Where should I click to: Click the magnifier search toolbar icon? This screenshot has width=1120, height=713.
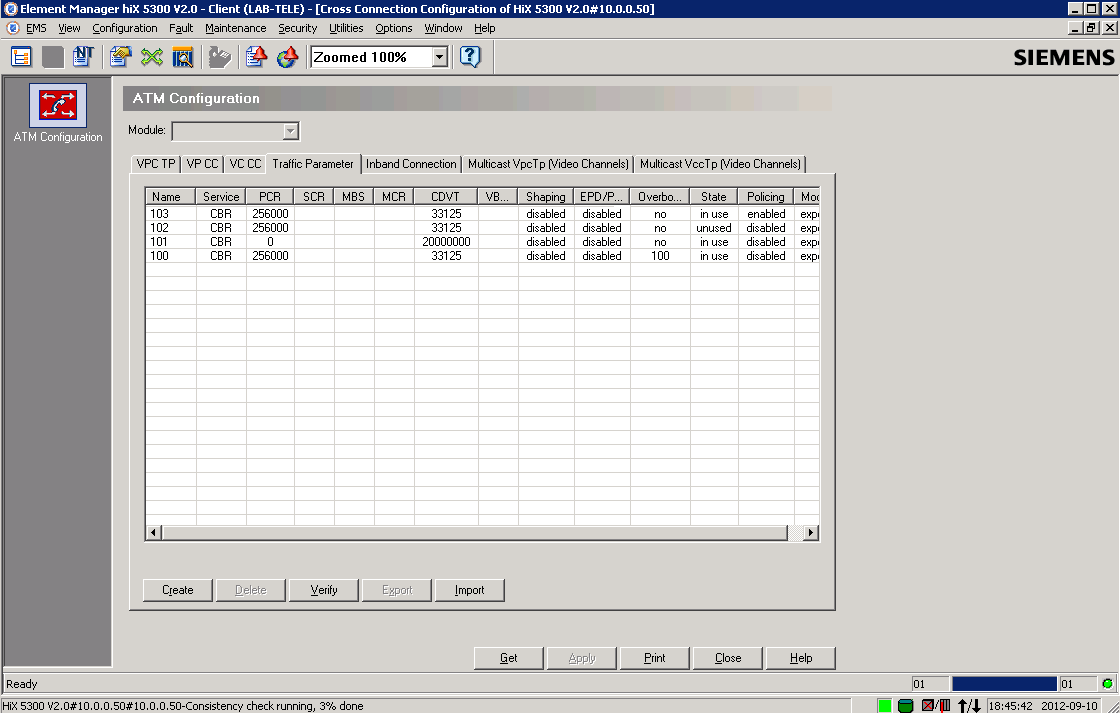tap(183, 57)
